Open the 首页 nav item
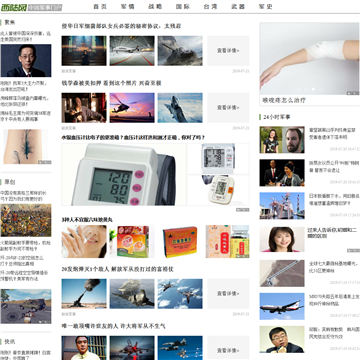Viewport: 360px width, 360px height. click(100, 7)
